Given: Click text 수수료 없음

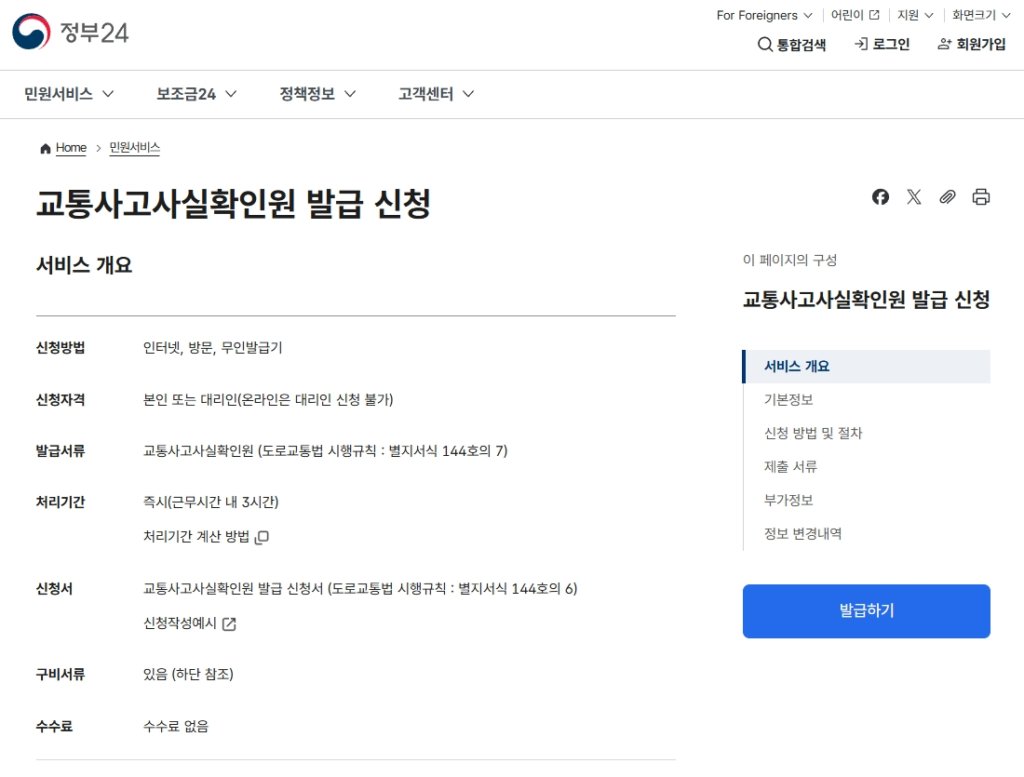Looking at the screenshot, I should click(x=176, y=726).
